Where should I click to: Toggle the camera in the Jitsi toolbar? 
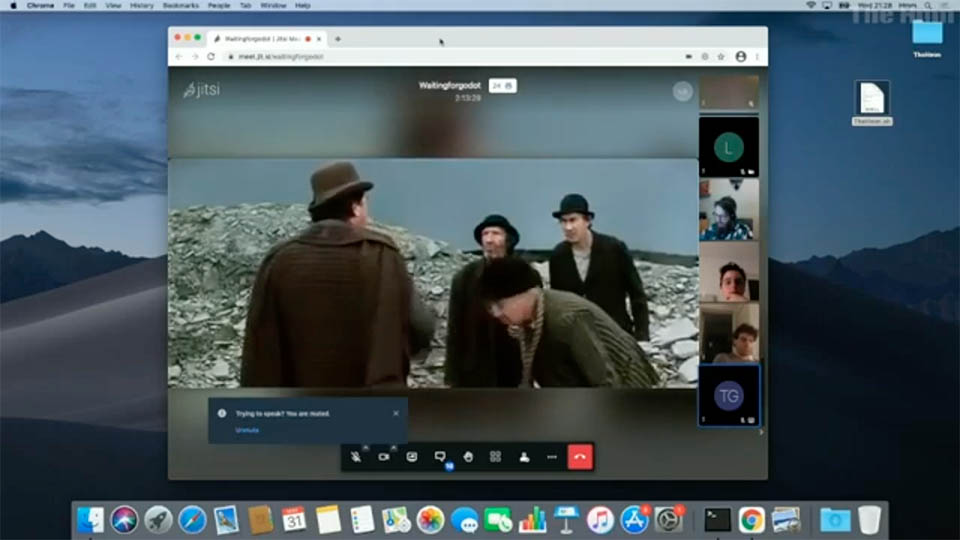click(384, 457)
